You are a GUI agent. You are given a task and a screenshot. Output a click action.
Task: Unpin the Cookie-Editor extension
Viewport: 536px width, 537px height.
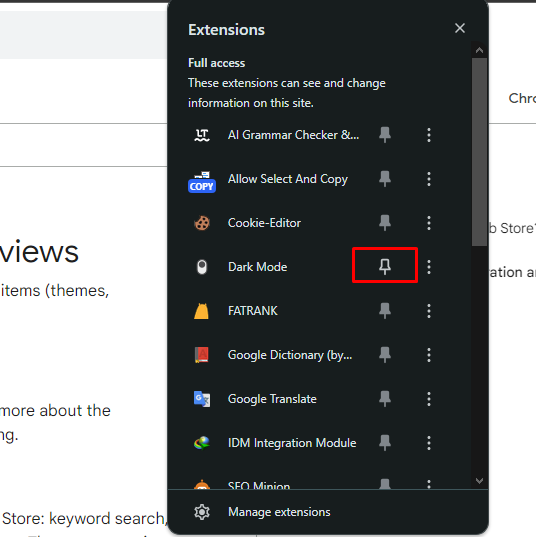click(x=385, y=223)
